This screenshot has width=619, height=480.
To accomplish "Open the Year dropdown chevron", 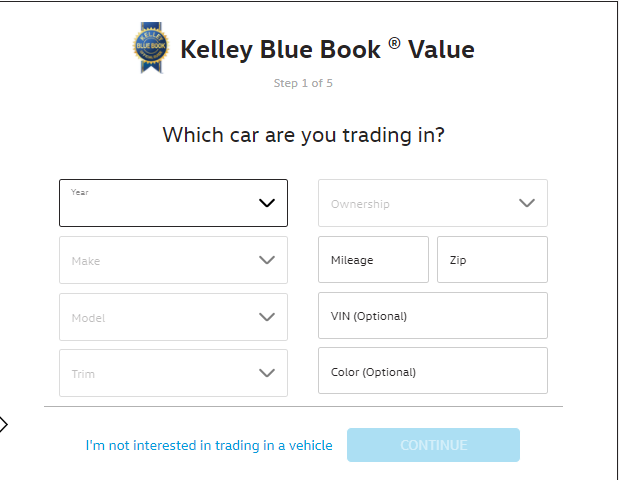I will click(x=267, y=203).
